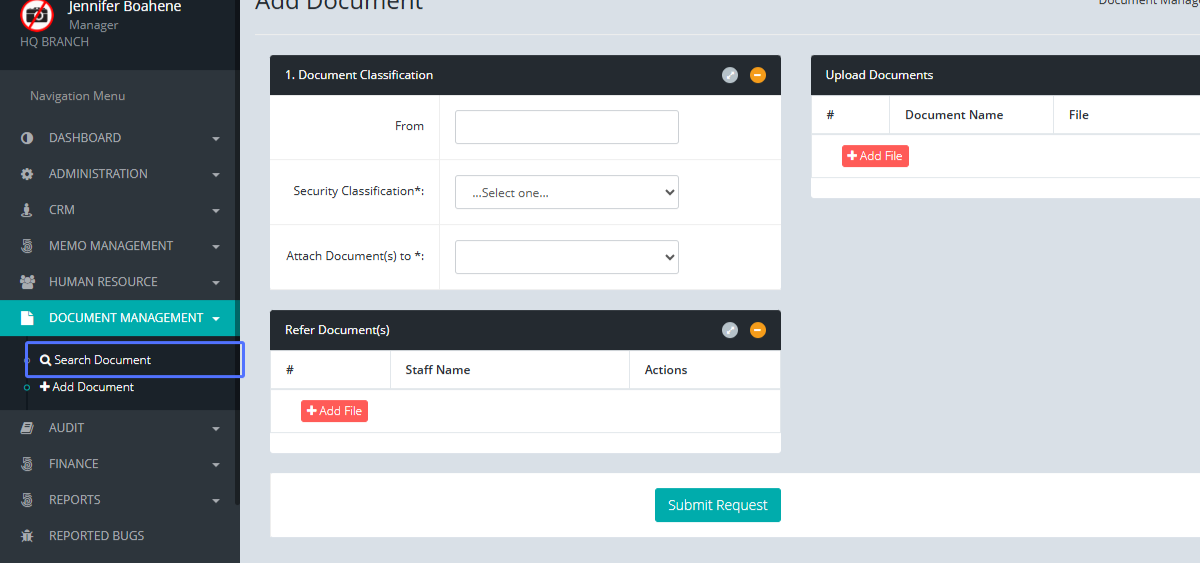Viewport: 1200px width, 563px height.
Task: Select Search Document in sidebar
Action: 102,360
